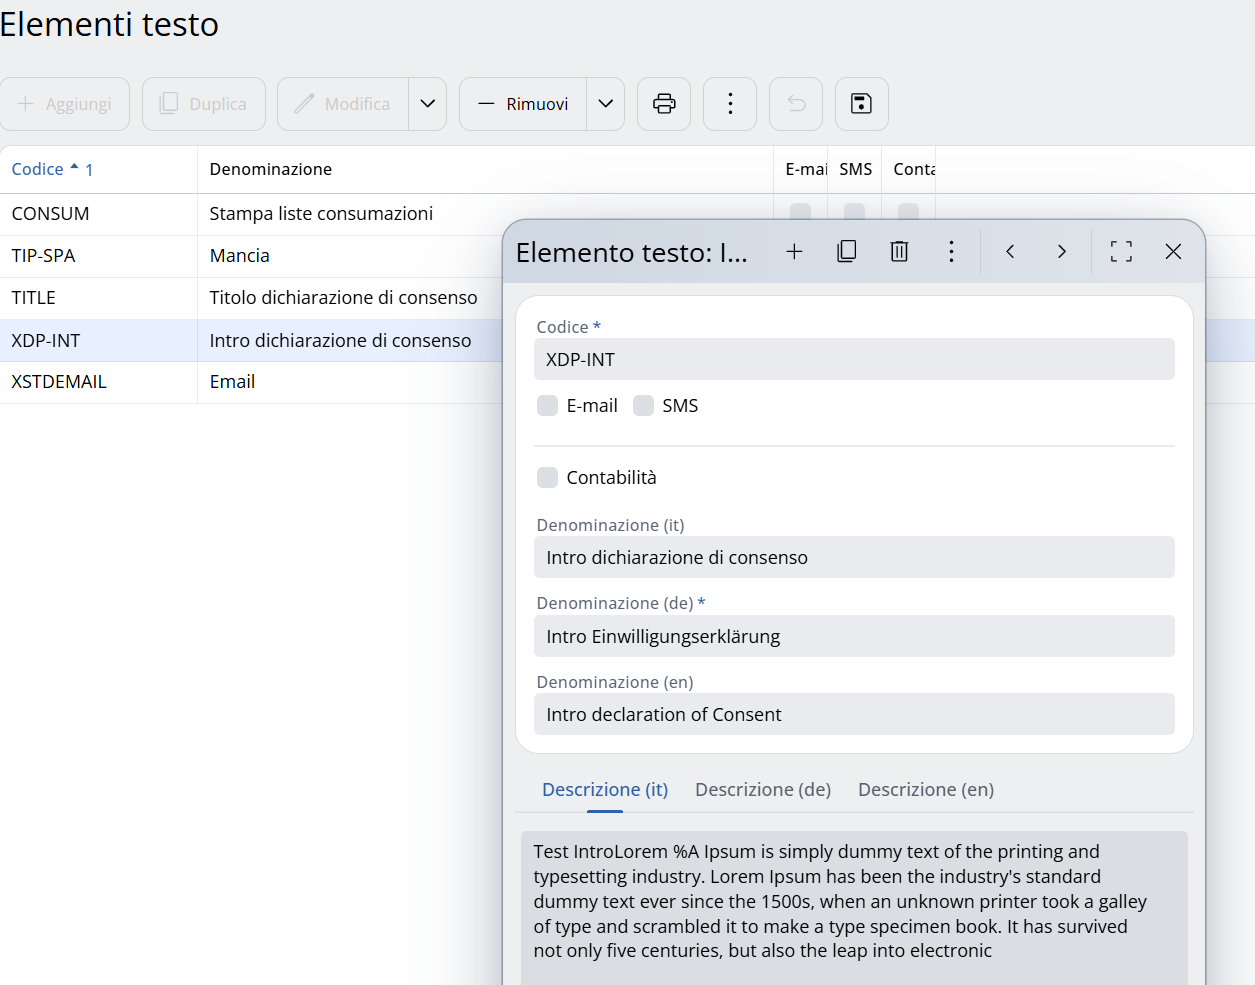
Task: Duplicate the record using the dialog copy icon
Action: [847, 252]
